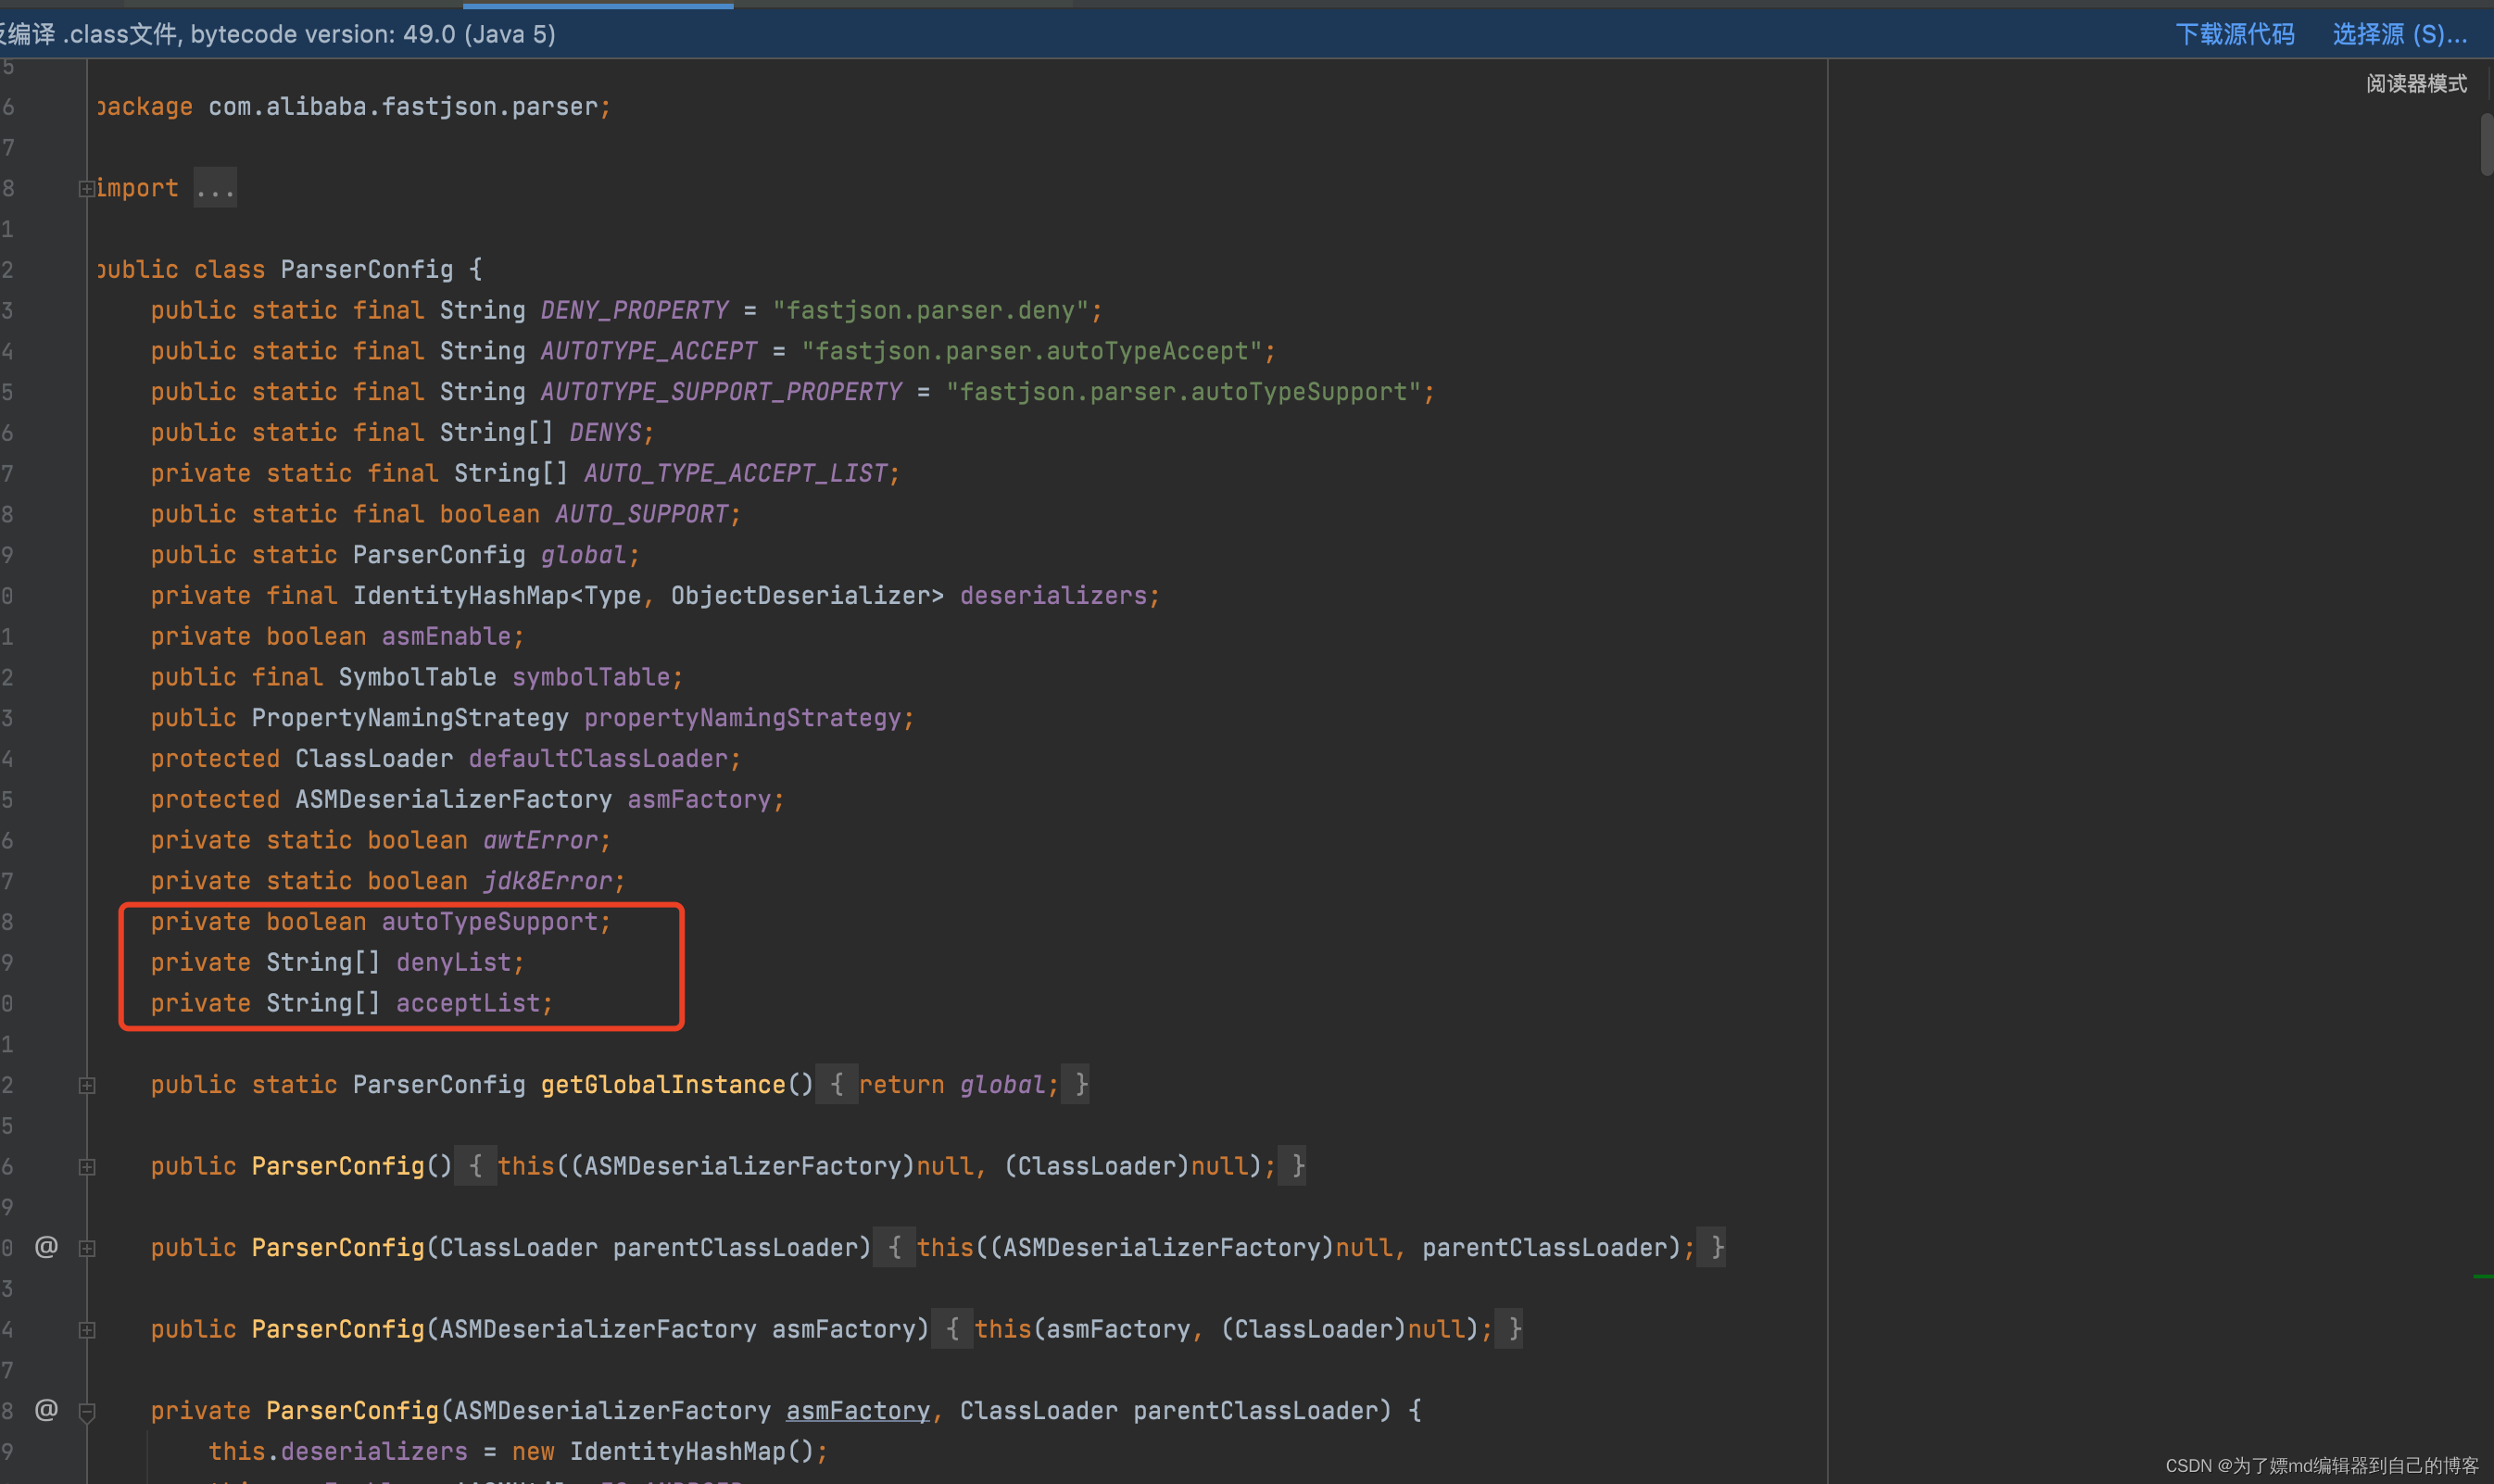Viewport: 2494px width, 1484px height.
Task: Click the @ gutter icon beside ParserConfig(ClassLoader)
Action: pyautogui.click(x=46, y=1247)
